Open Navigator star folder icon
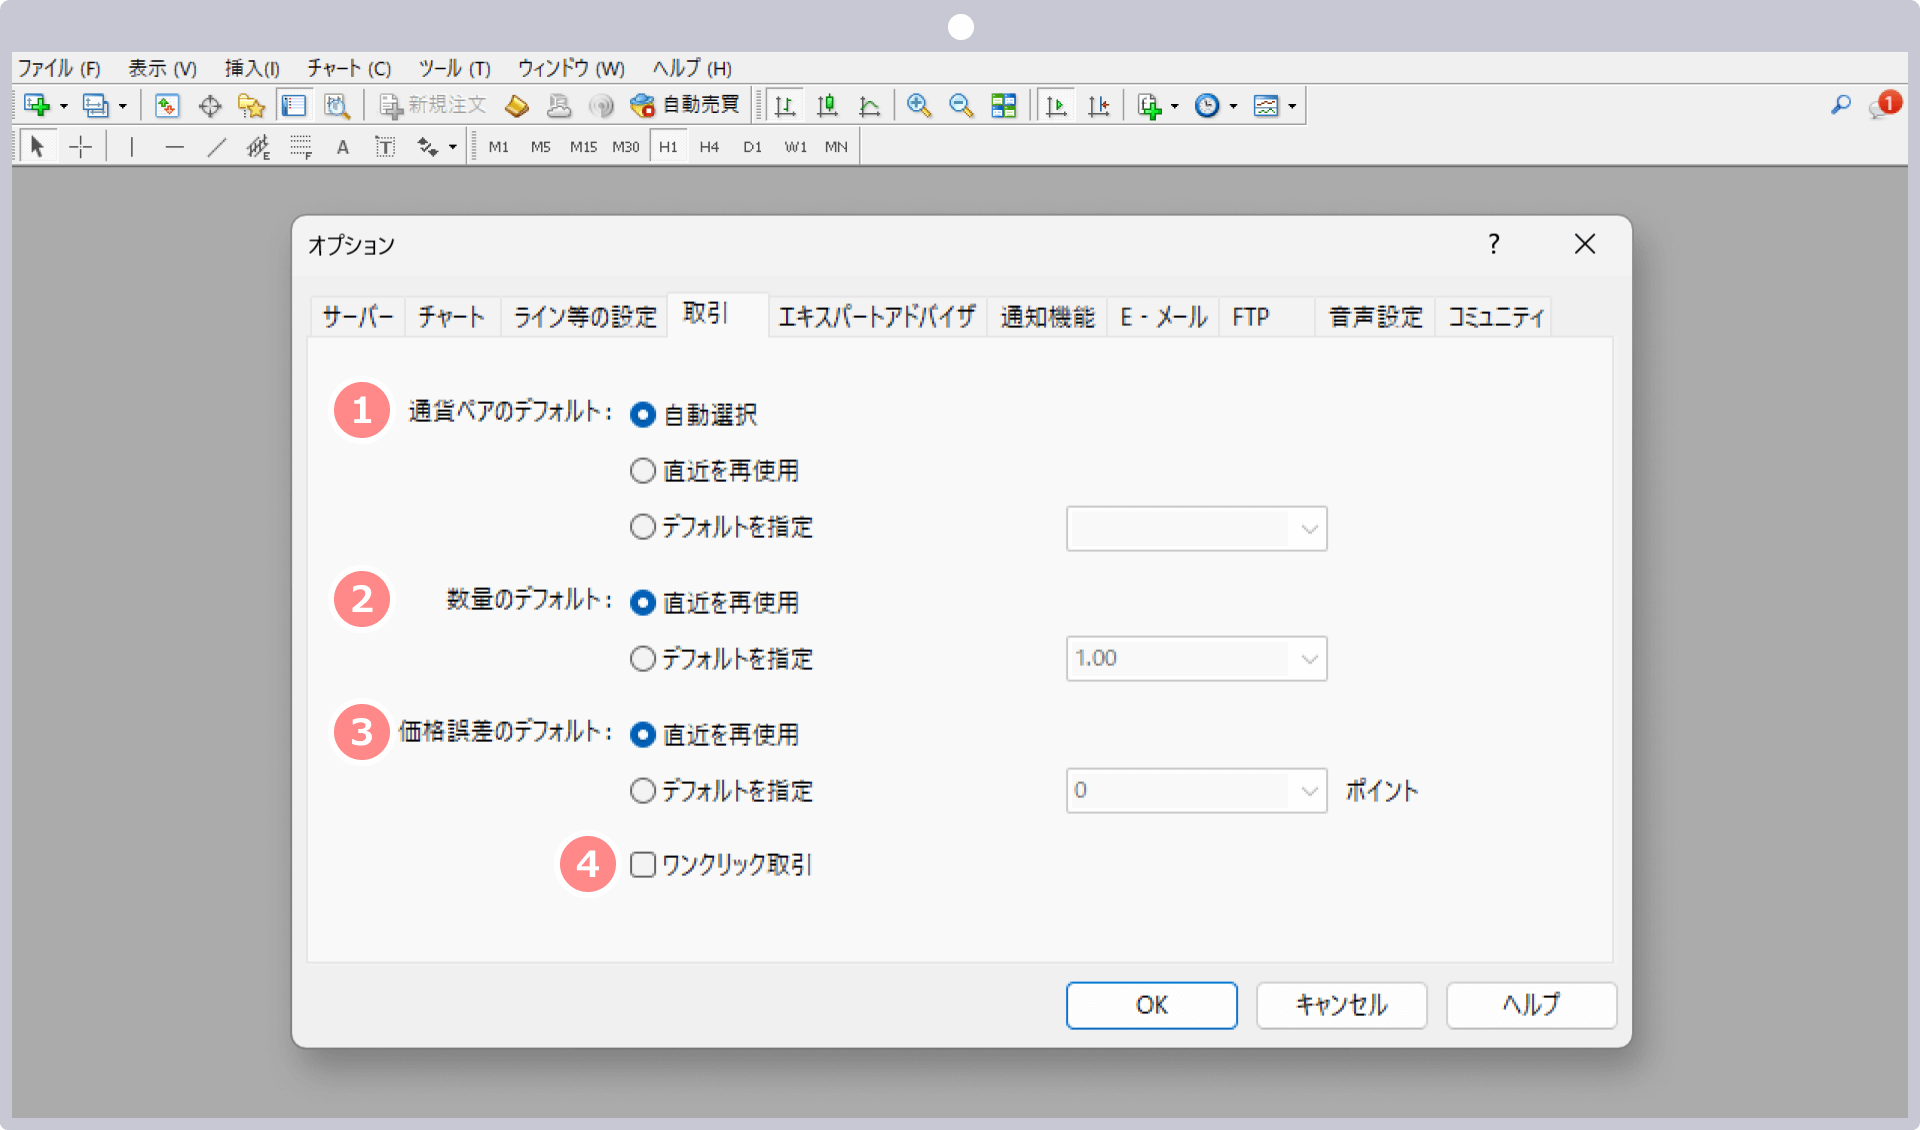The image size is (1920, 1130). click(251, 105)
